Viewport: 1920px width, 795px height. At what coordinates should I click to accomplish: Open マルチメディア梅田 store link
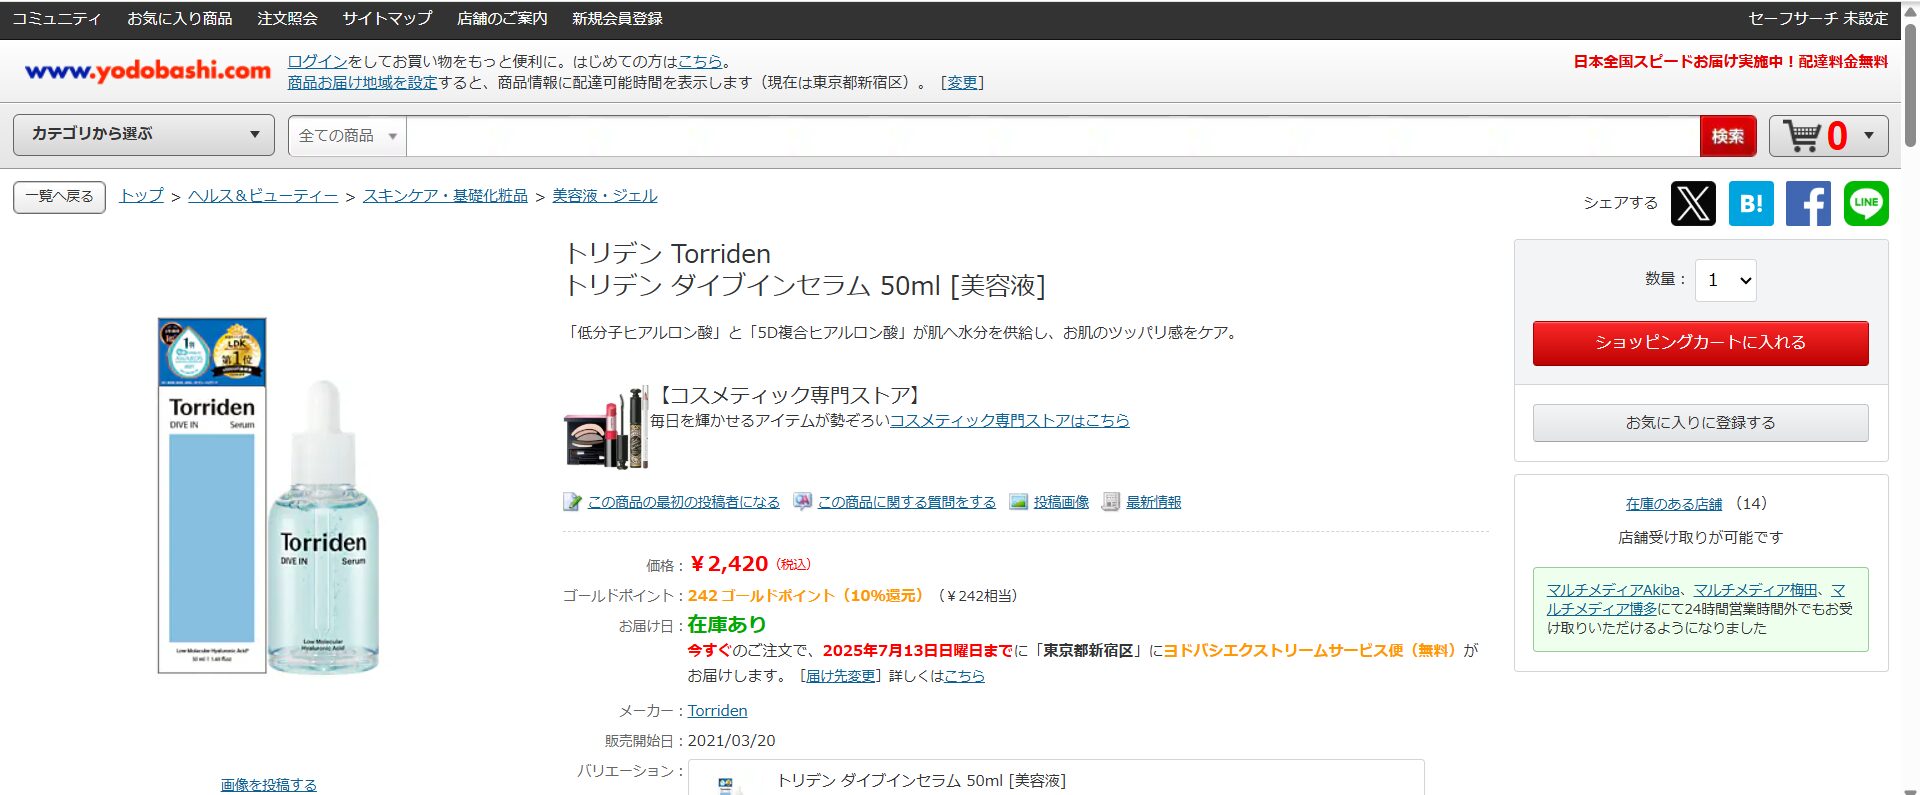coord(1755,590)
